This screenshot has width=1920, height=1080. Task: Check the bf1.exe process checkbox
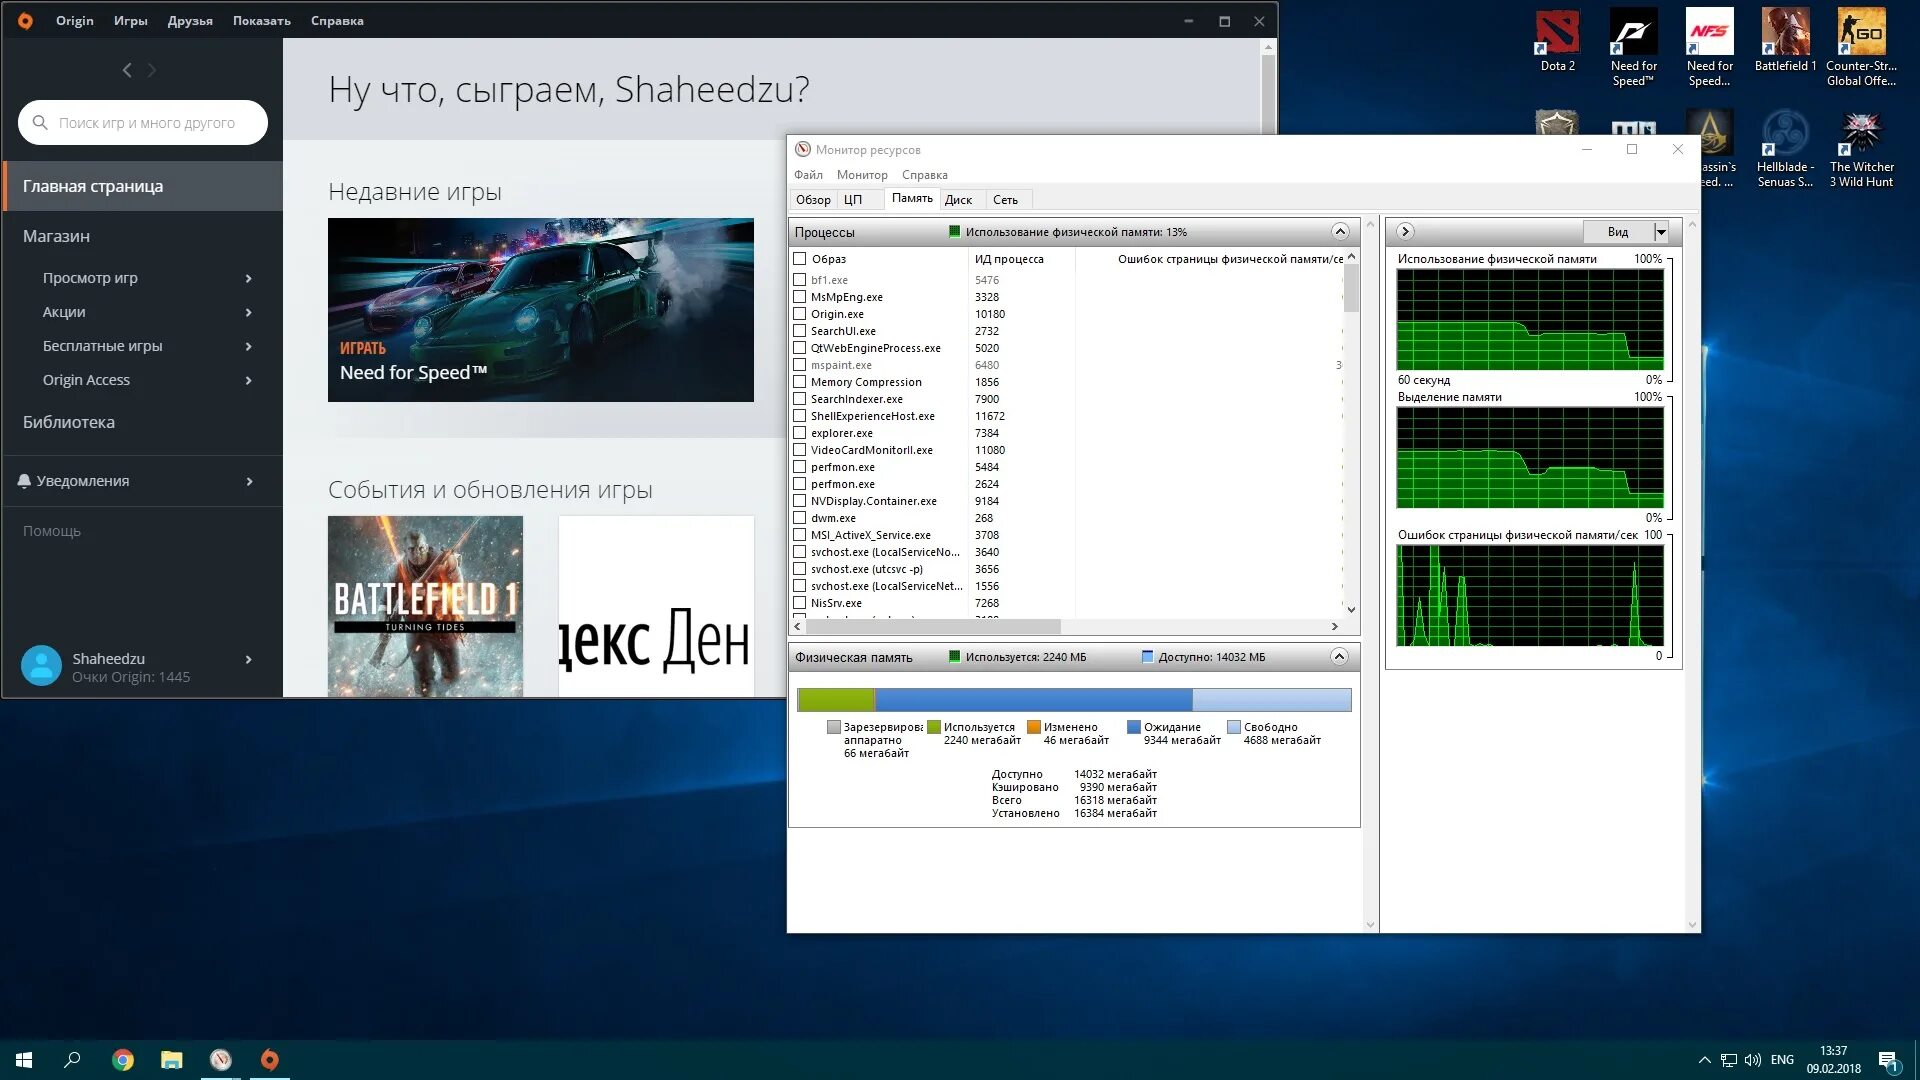point(800,280)
